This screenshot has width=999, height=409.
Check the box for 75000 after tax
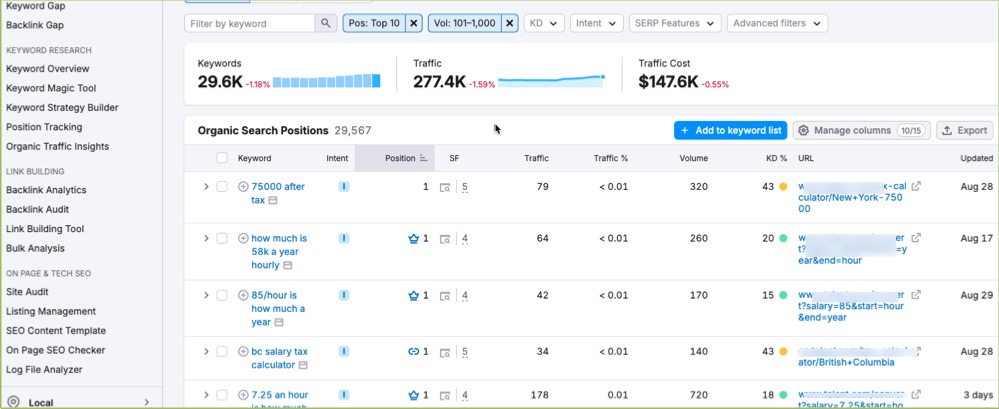tap(222, 187)
